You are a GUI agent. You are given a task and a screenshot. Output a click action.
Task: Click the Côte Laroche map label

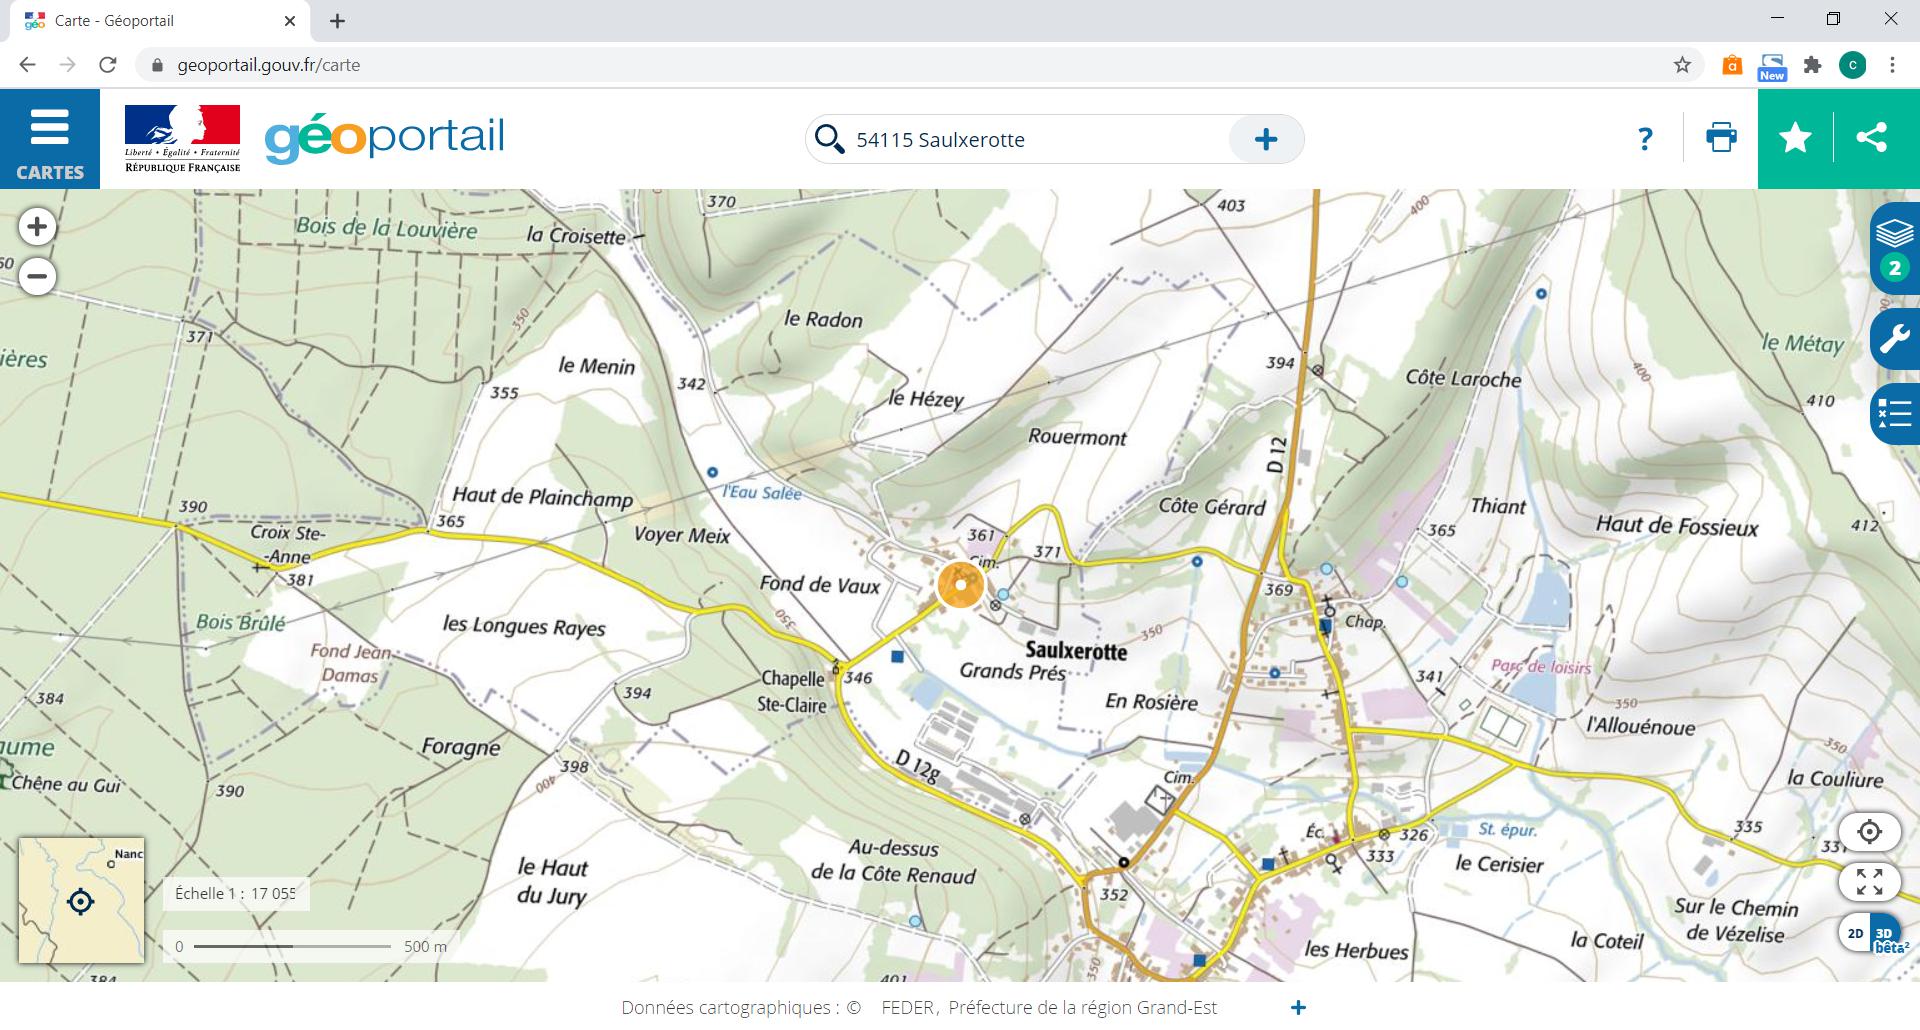point(1464,378)
